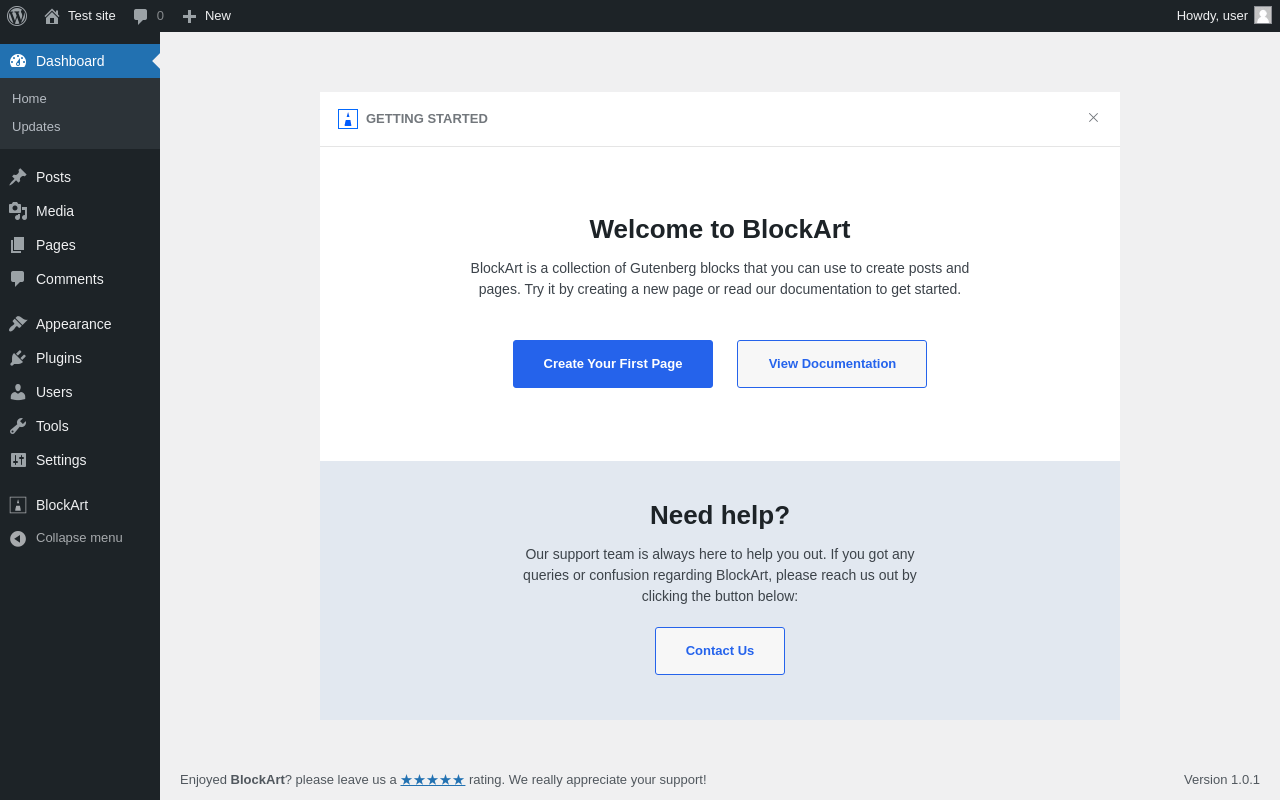Viewport: 1280px width, 800px height.
Task: Click the BlockArt sidebar logo icon
Action: coord(18,505)
